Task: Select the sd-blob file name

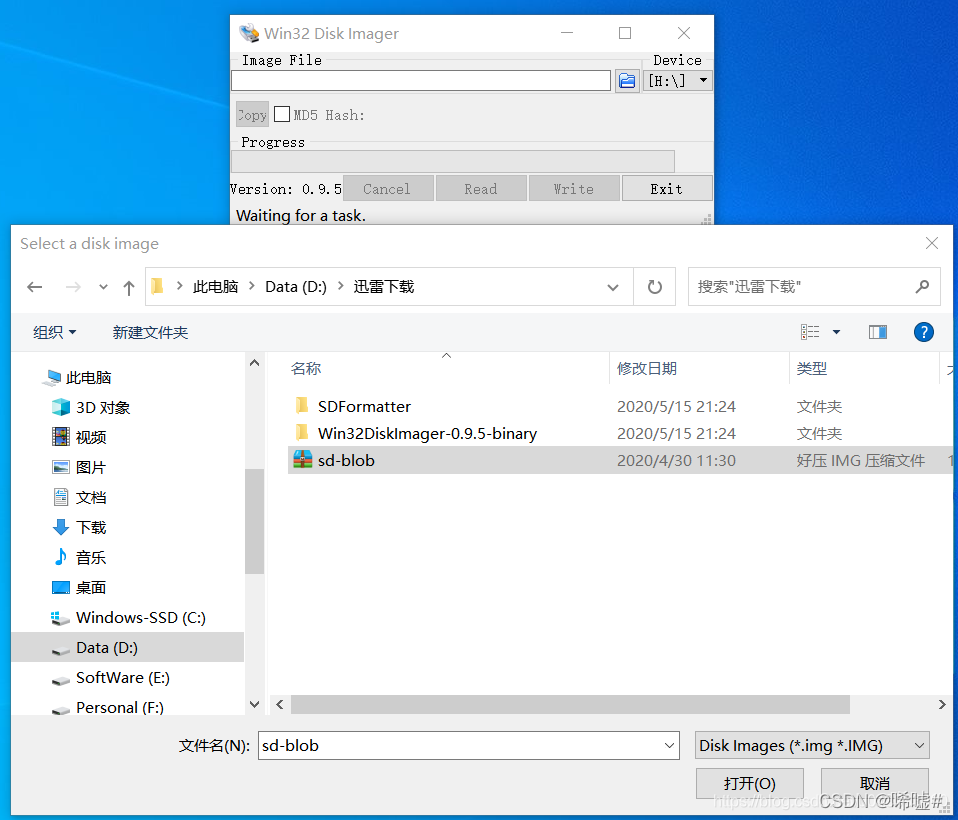Action: tap(346, 460)
